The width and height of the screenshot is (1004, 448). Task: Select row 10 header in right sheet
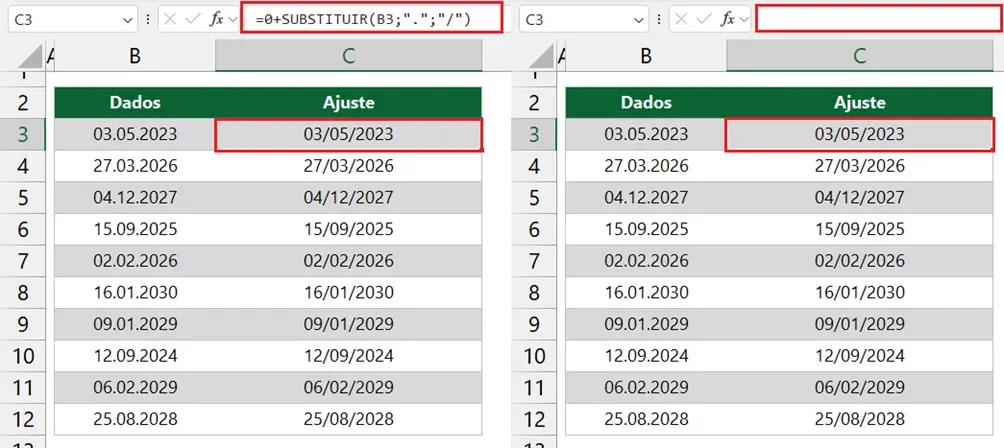click(x=534, y=356)
